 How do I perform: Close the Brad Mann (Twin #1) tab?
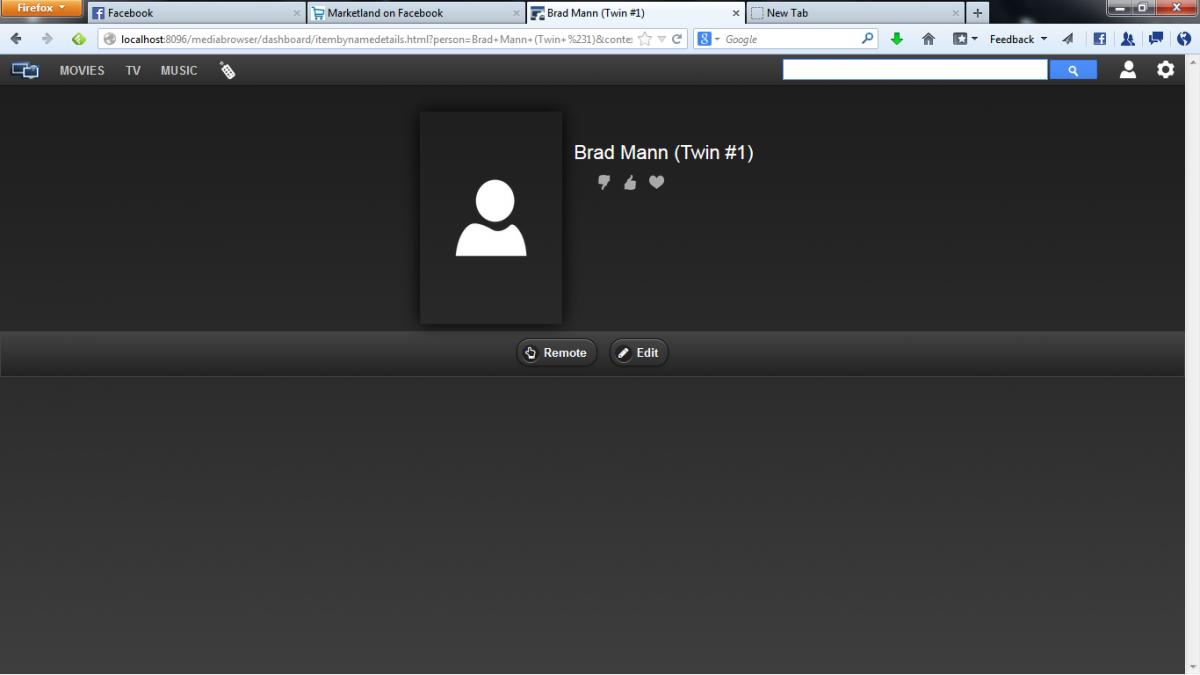coord(736,13)
